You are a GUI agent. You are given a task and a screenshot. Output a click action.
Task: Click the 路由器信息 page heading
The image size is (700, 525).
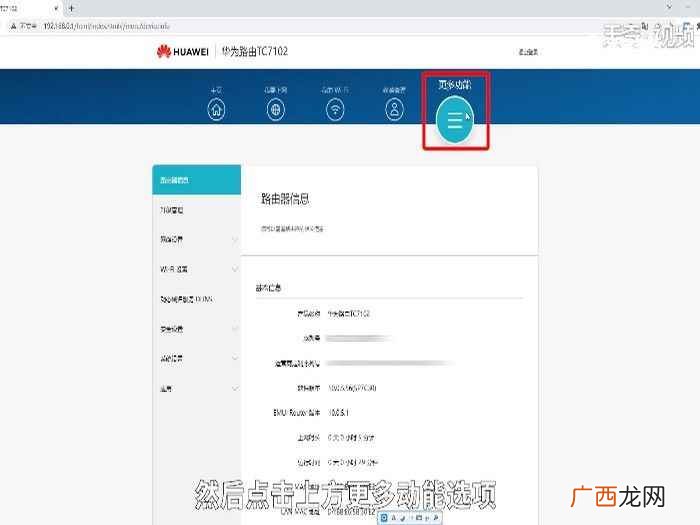point(285,199)
